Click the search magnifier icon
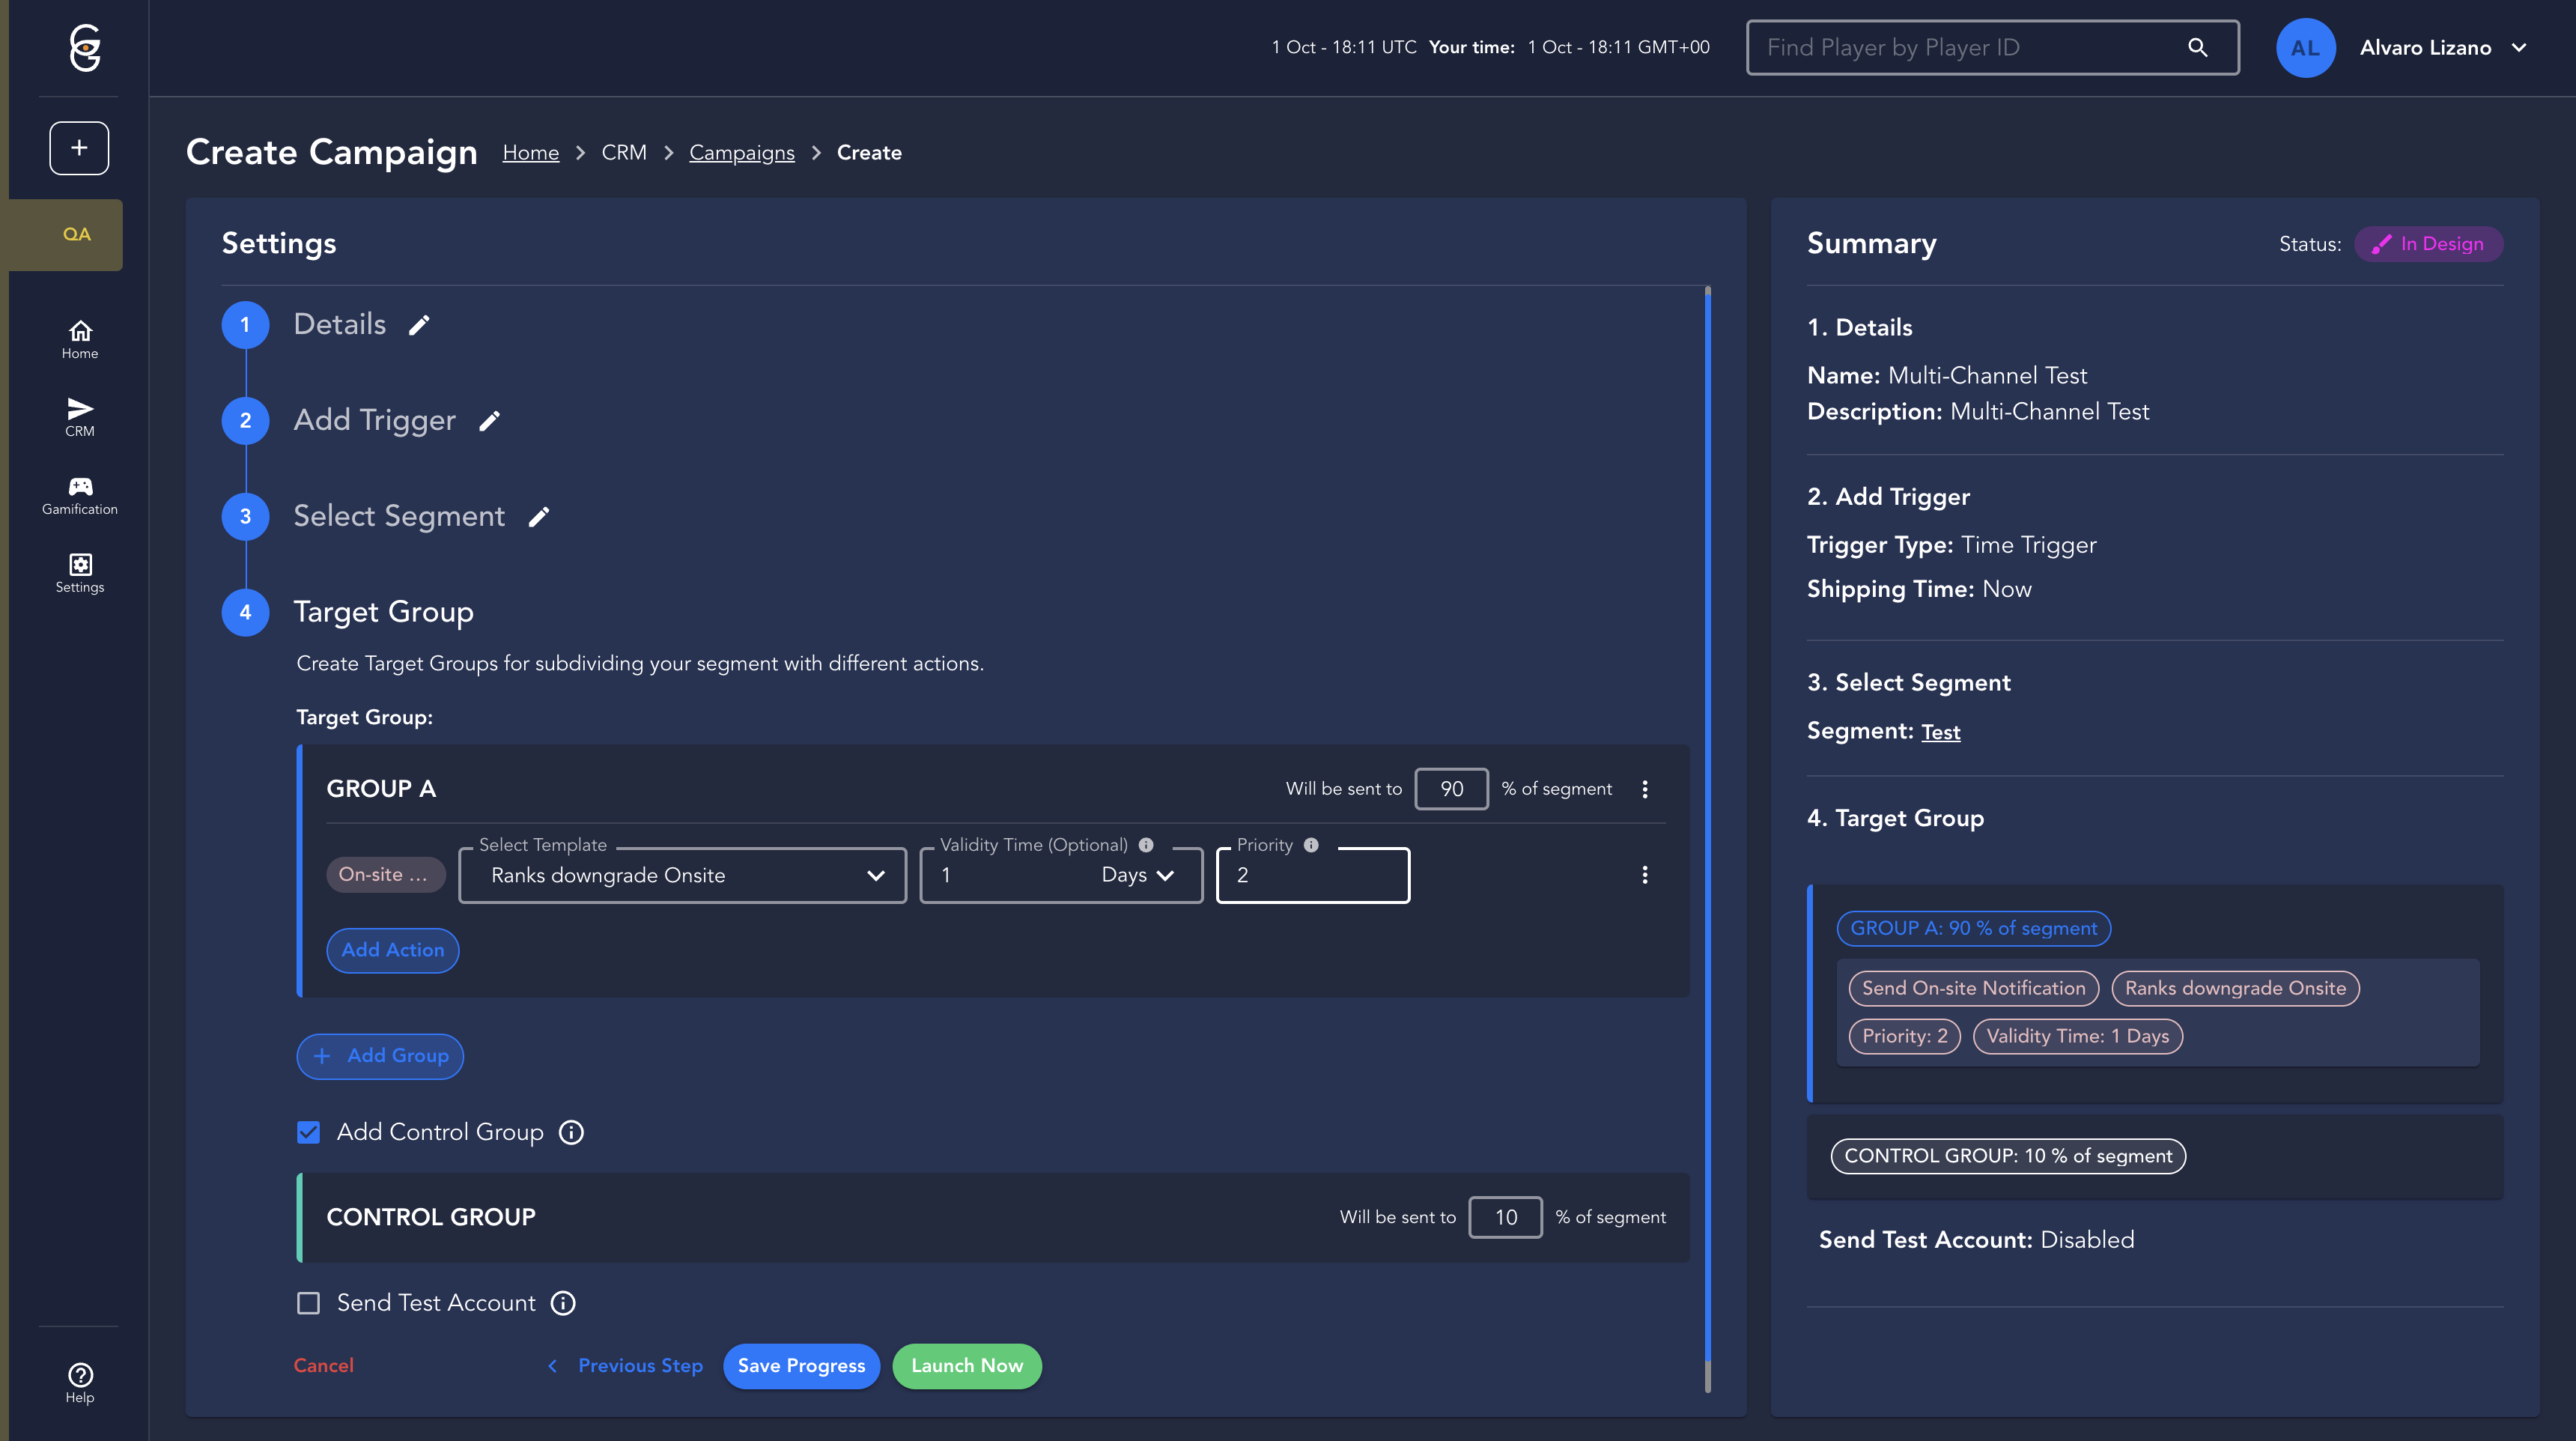This screenshot has width=2576, height=1441. (x=2197, y=47)
